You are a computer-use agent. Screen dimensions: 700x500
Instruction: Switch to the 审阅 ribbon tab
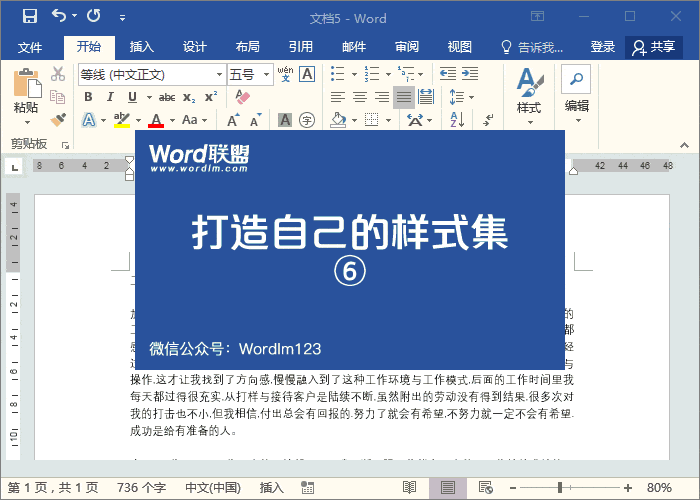coord(407,46)
